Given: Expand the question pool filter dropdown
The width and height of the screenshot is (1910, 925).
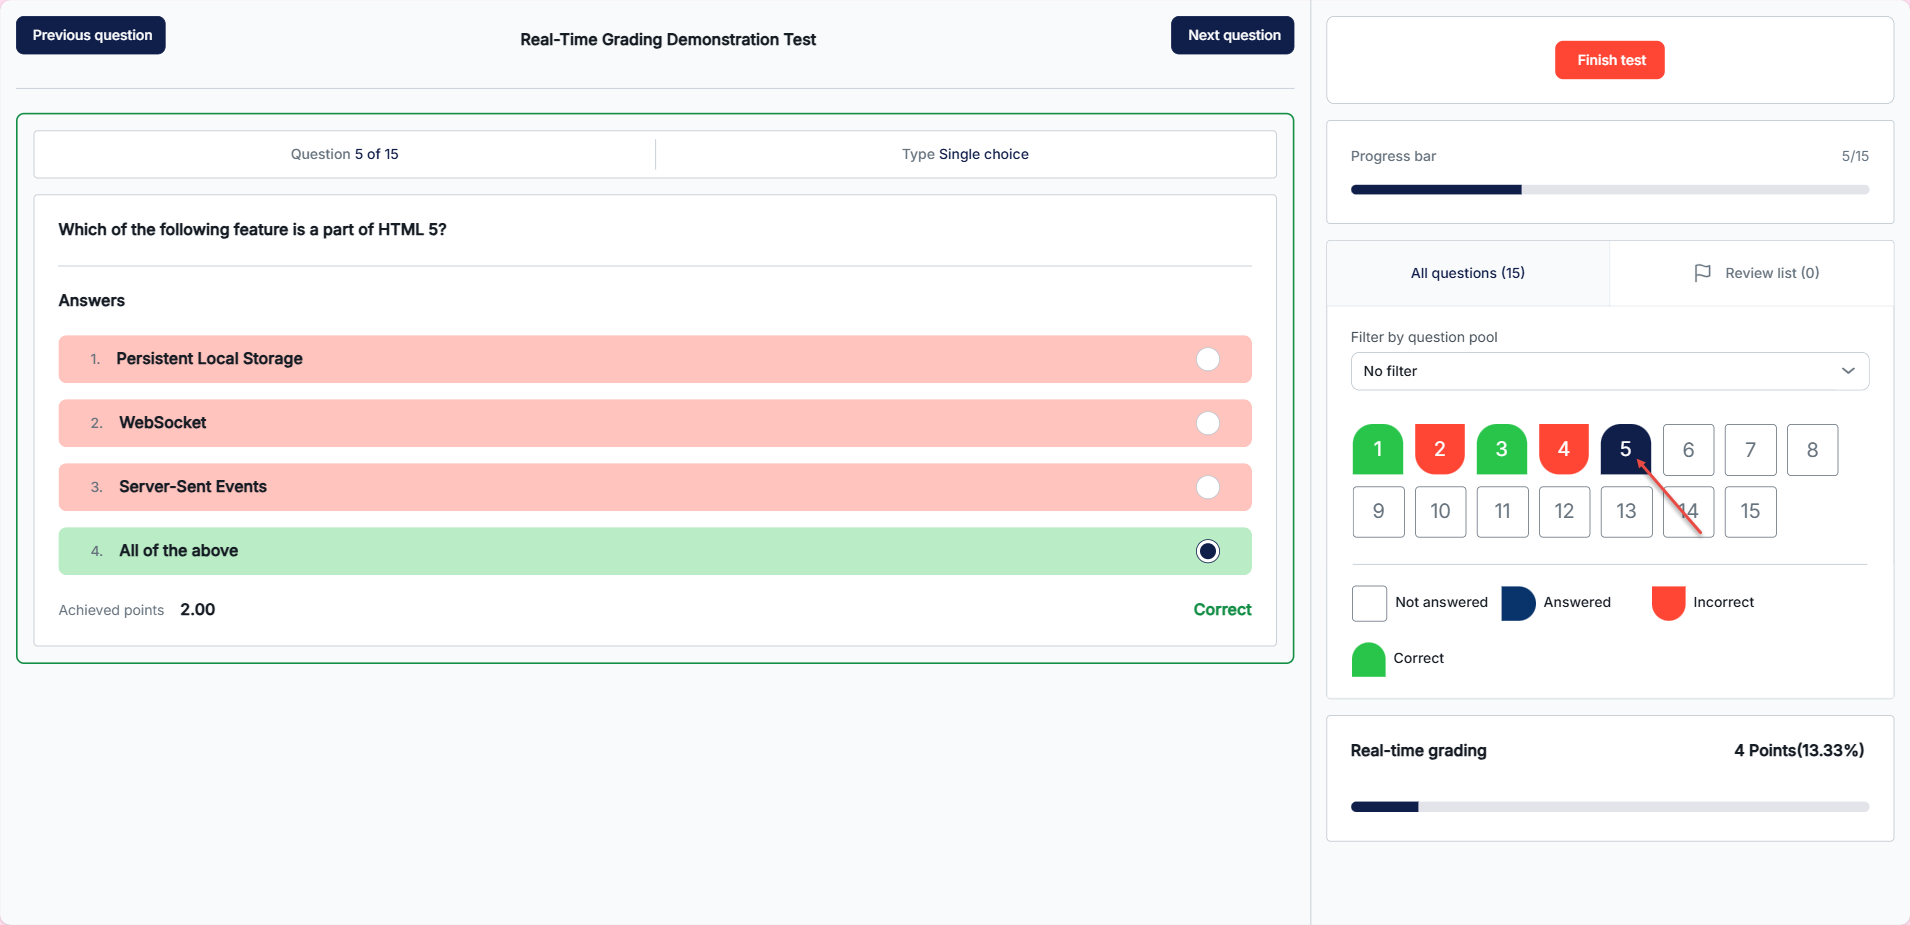Looking at the screenshot, I should tap(1608, 371).
